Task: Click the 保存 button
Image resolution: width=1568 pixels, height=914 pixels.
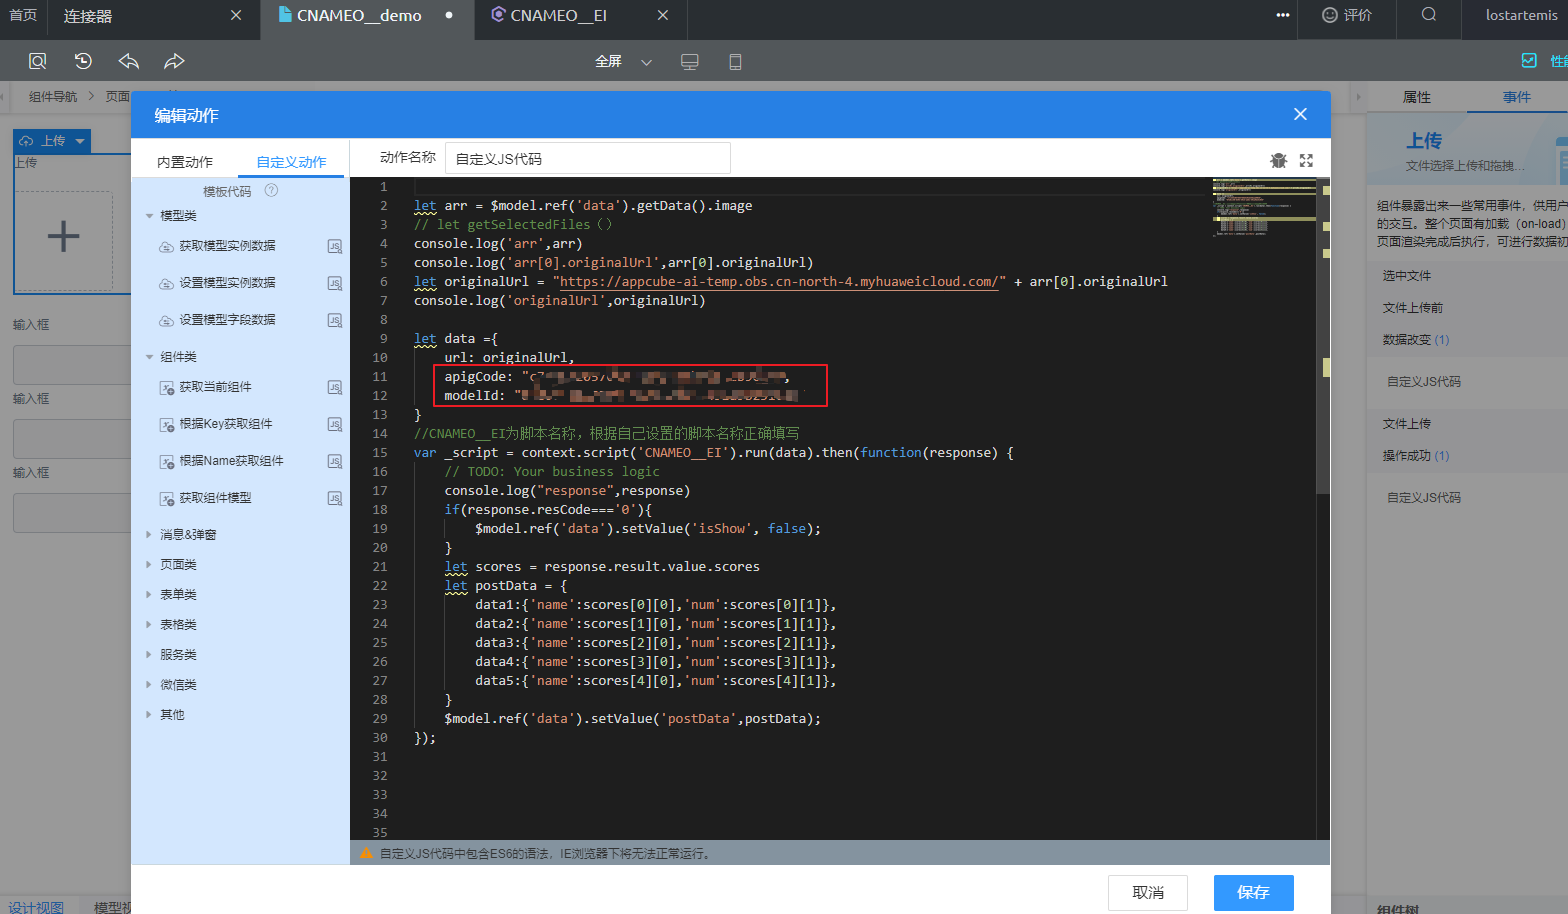Action: click(1253, 892)
